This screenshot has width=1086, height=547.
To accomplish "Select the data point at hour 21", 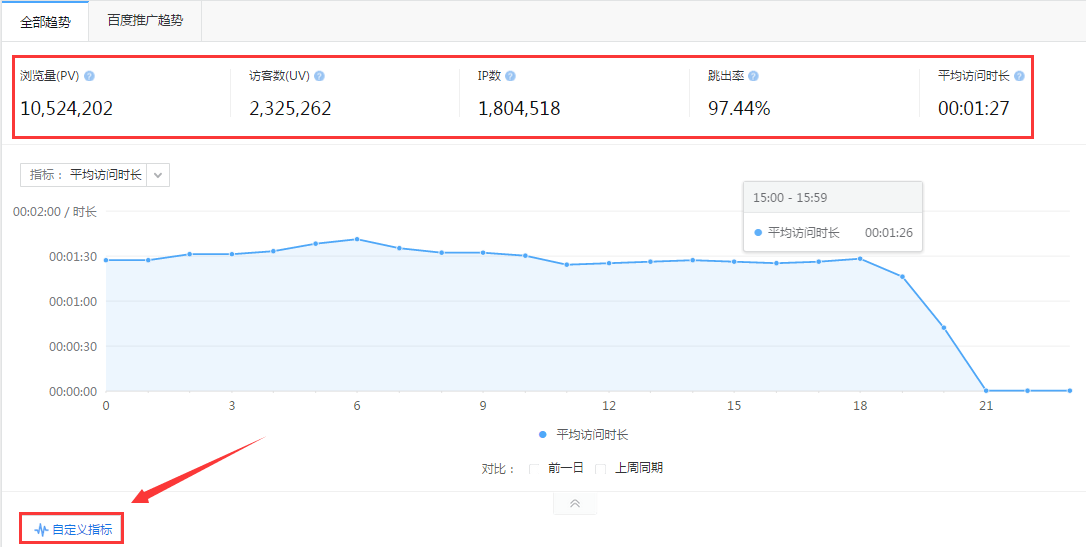I will (x=986, y=390).
